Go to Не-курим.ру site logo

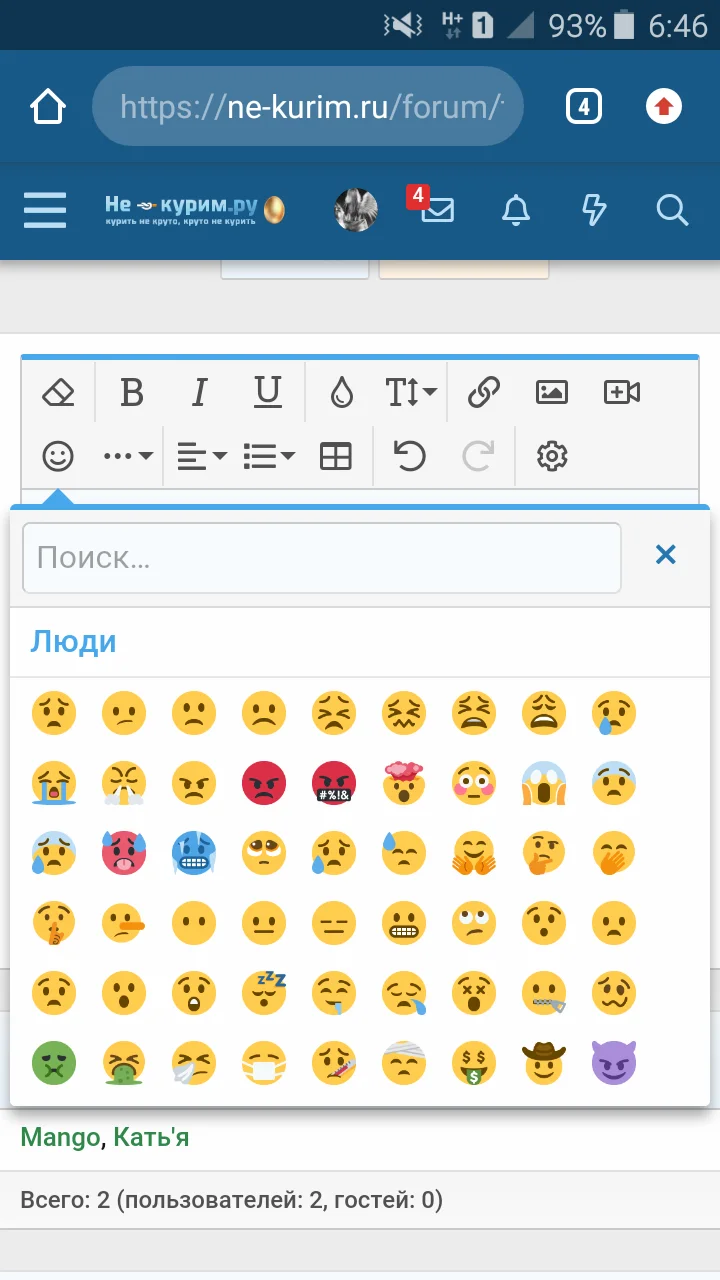pyautogui.click(x=195, y=210)
